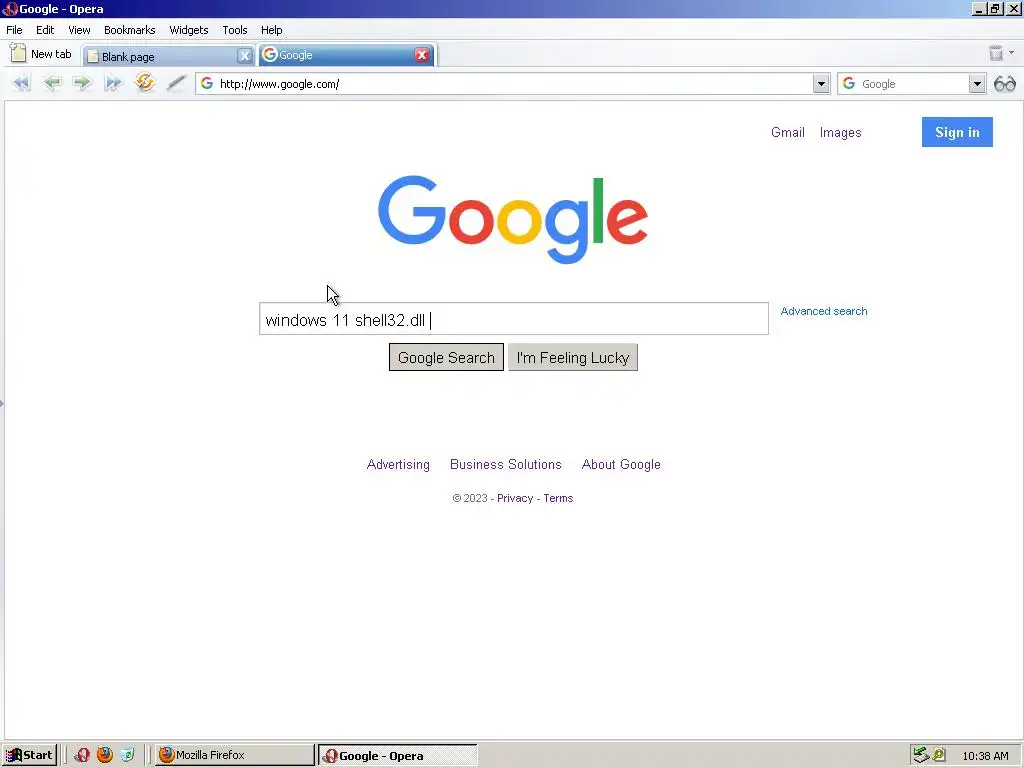Image resolution: width=1024 pixels, height=768 pixels.
Task: Click the glasses icon in the toolbar
Action: tap(1004, 84)
